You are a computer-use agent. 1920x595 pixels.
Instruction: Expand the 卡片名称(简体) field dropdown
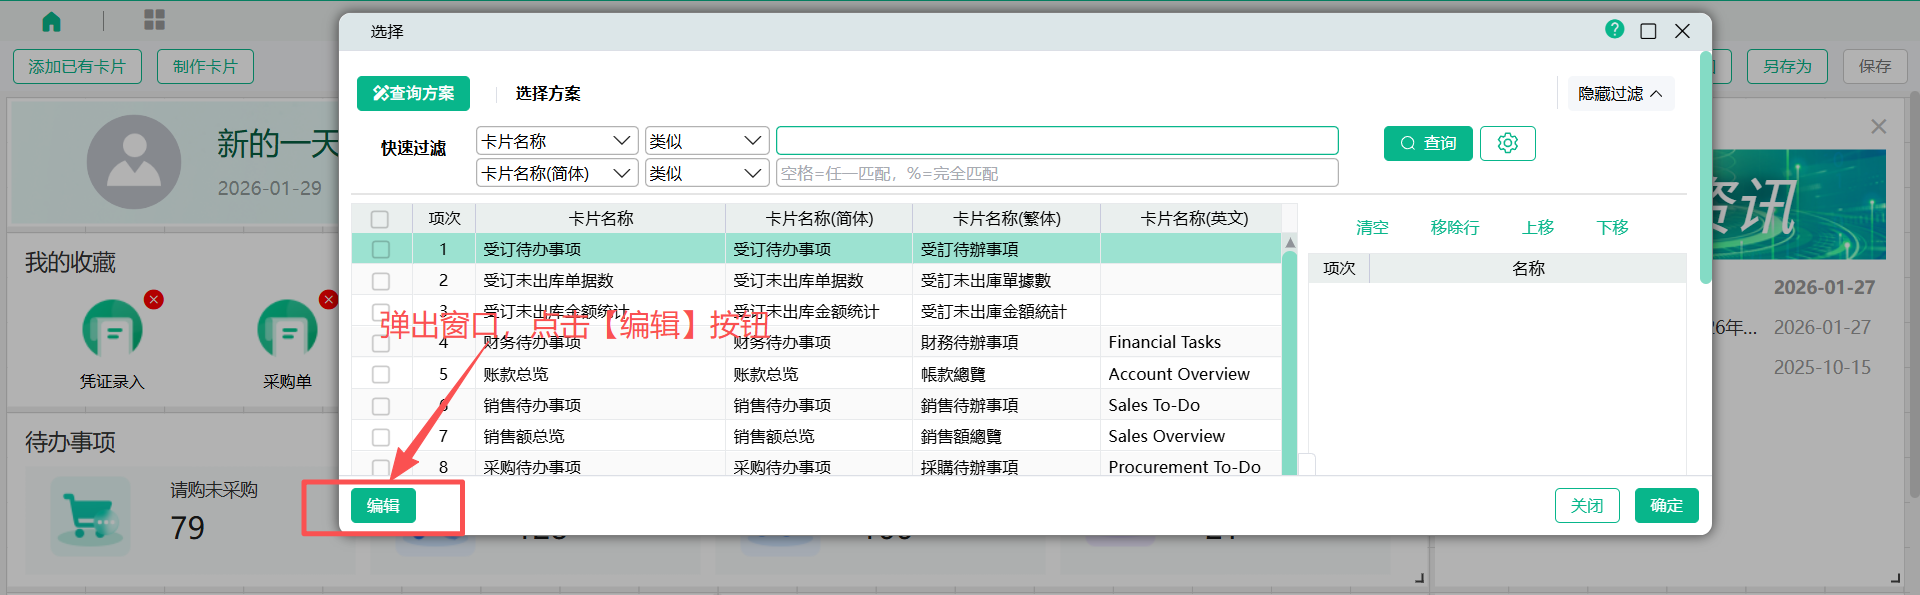pos(556,173)
